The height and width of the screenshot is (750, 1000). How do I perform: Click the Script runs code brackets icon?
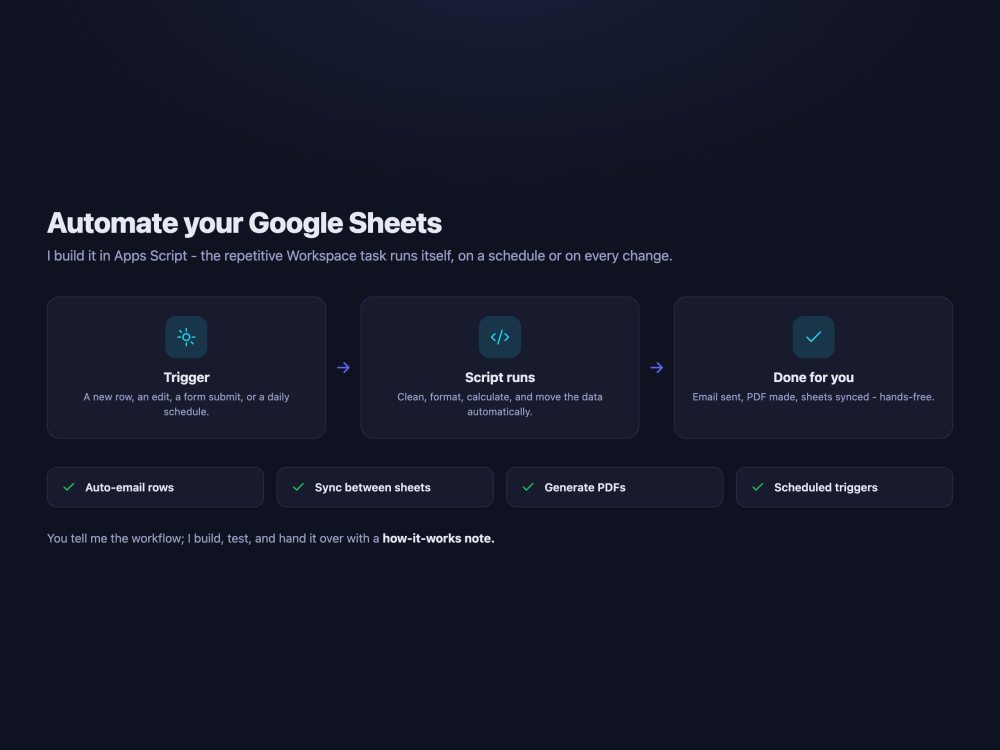(x=500, y=337)
